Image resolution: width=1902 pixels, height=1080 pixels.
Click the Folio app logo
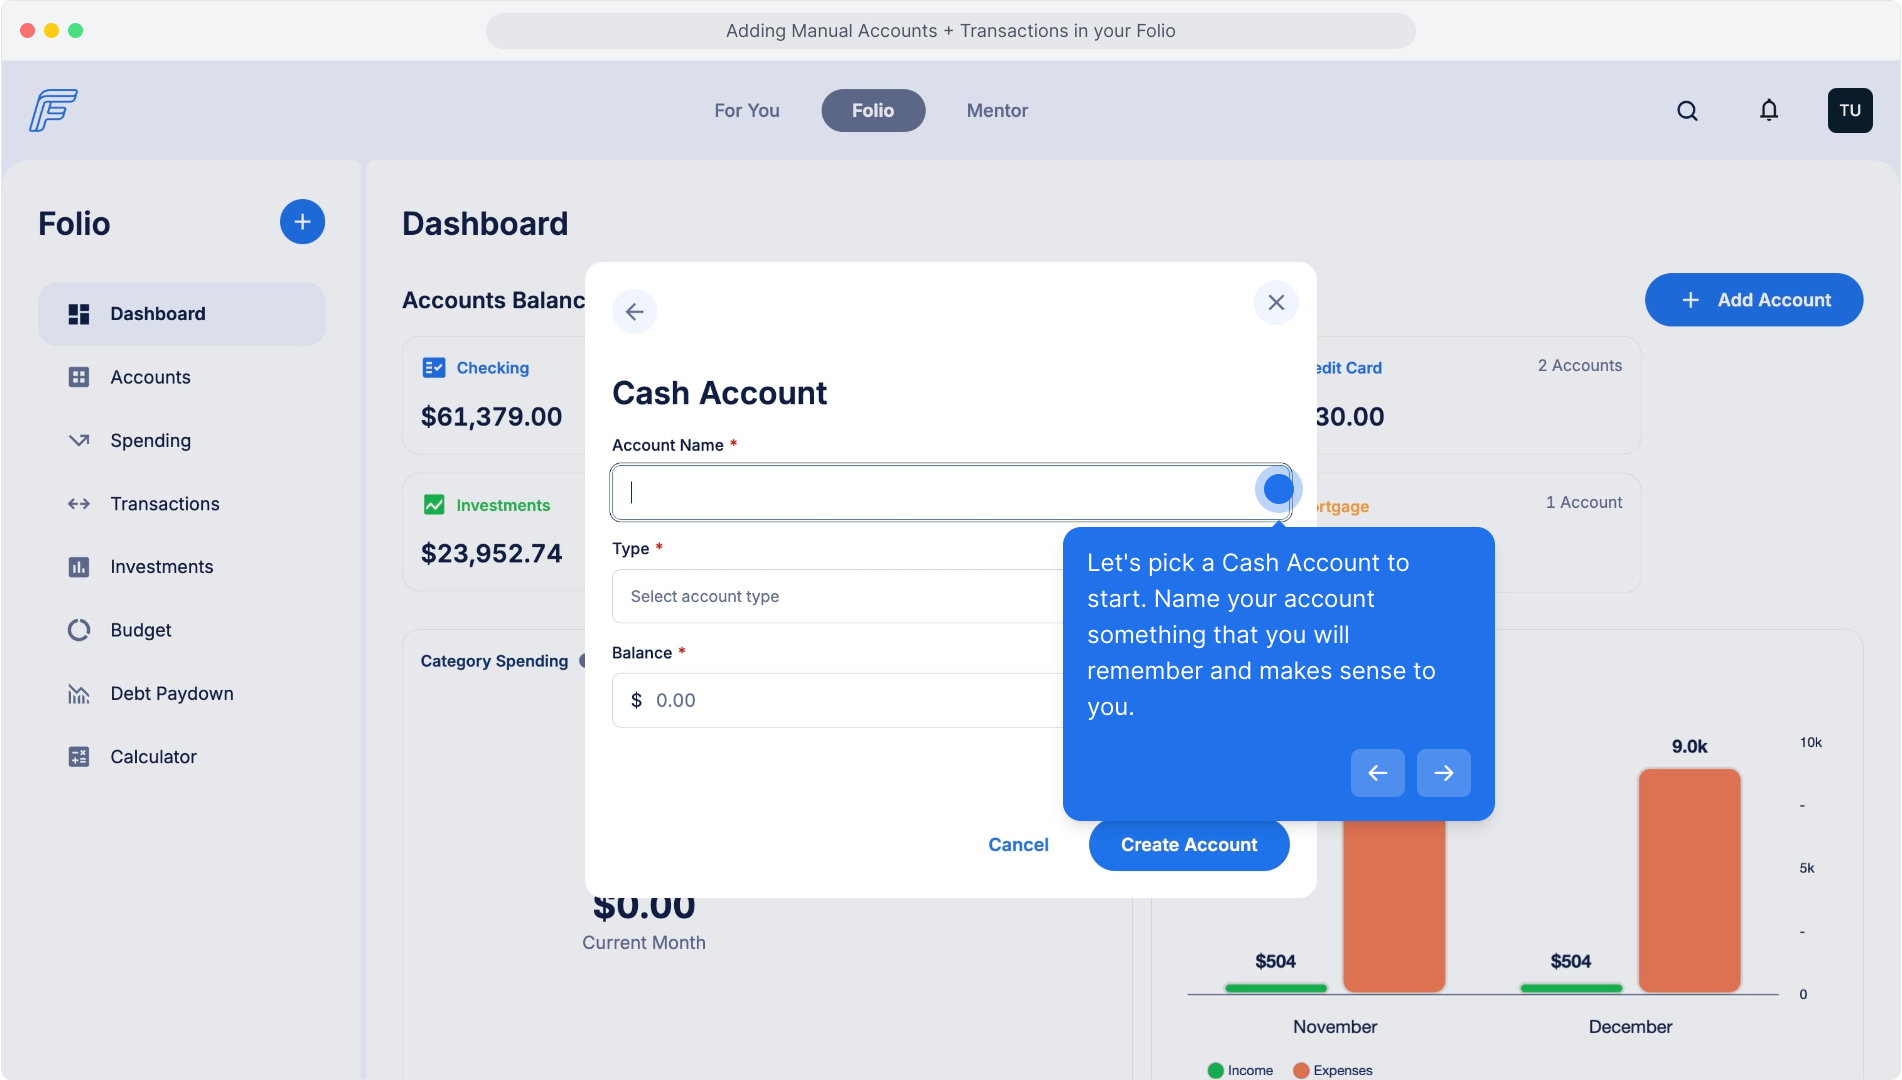click(53, 110)
